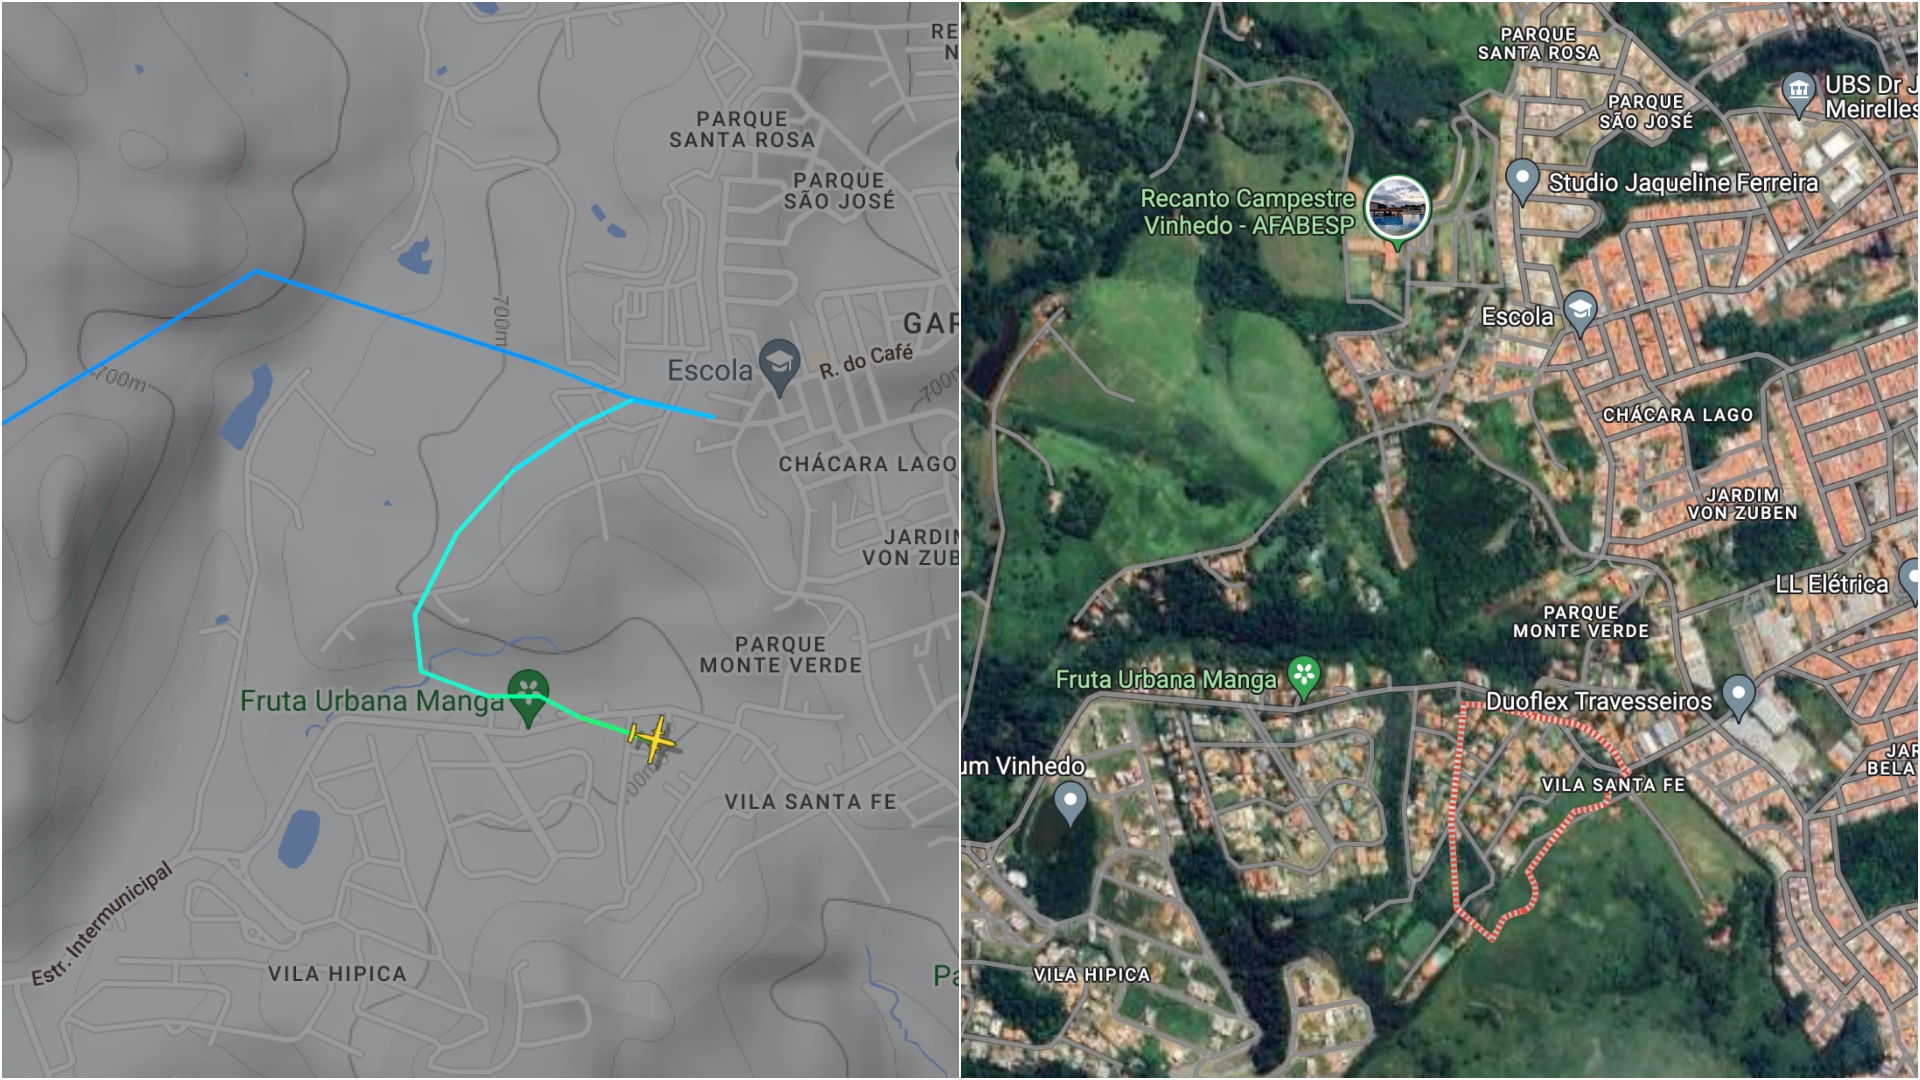
Task: Click the Parque Monte Verde label on satellite map
Action: [1581, 622]
